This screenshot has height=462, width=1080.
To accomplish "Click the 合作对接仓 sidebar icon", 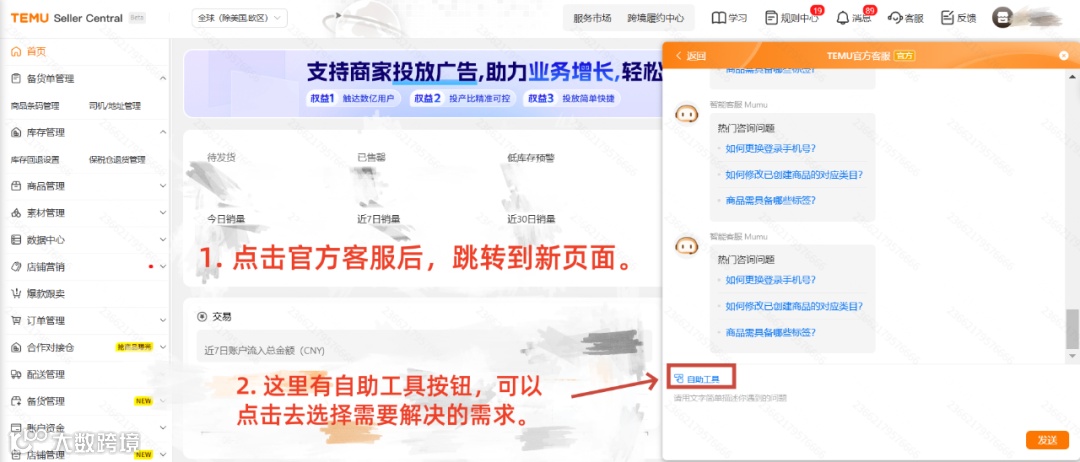I will (x=16, y=347).
